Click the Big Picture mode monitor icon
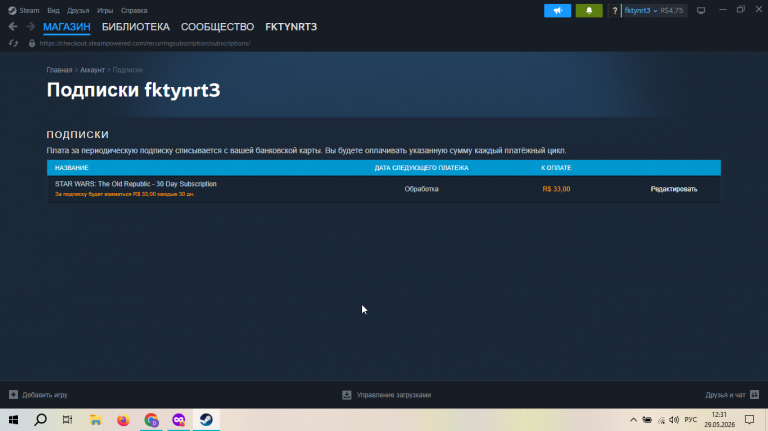 (701, 10)
